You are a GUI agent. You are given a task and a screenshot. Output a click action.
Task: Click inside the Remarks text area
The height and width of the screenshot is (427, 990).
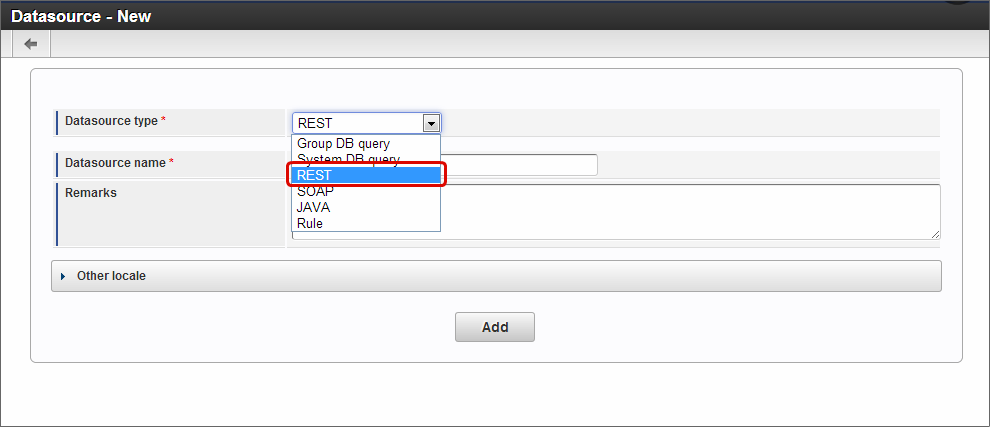[689, 212]
